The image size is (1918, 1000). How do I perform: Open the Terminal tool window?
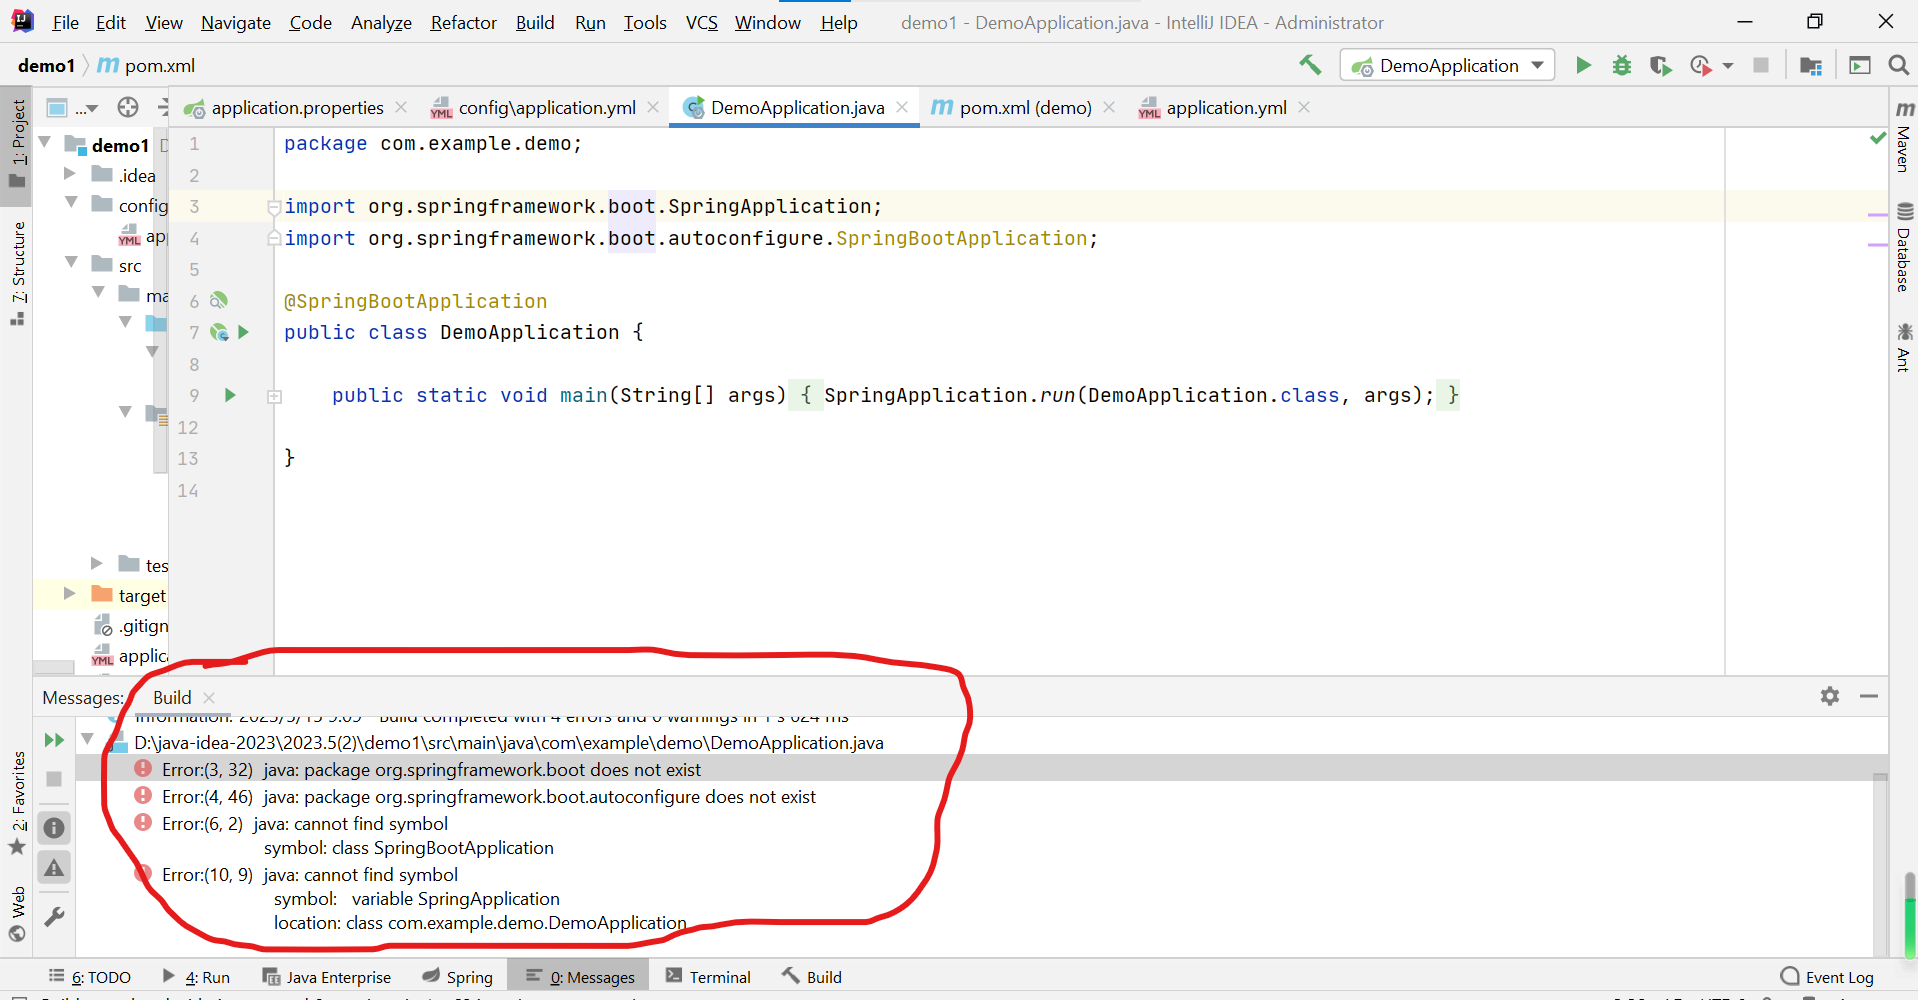708,977
